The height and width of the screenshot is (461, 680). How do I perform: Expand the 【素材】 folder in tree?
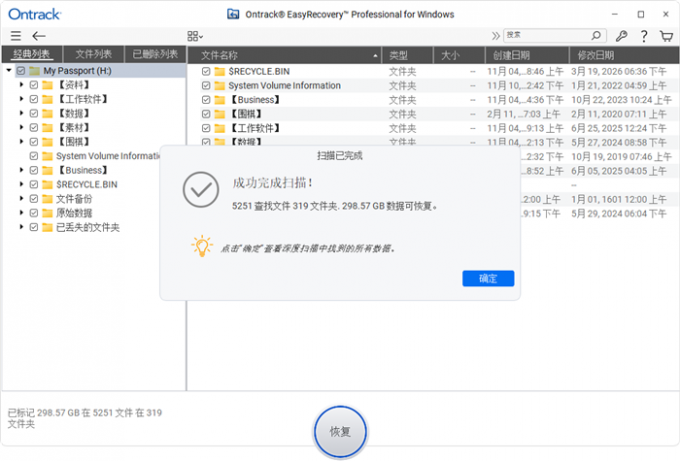click(21, 128)
